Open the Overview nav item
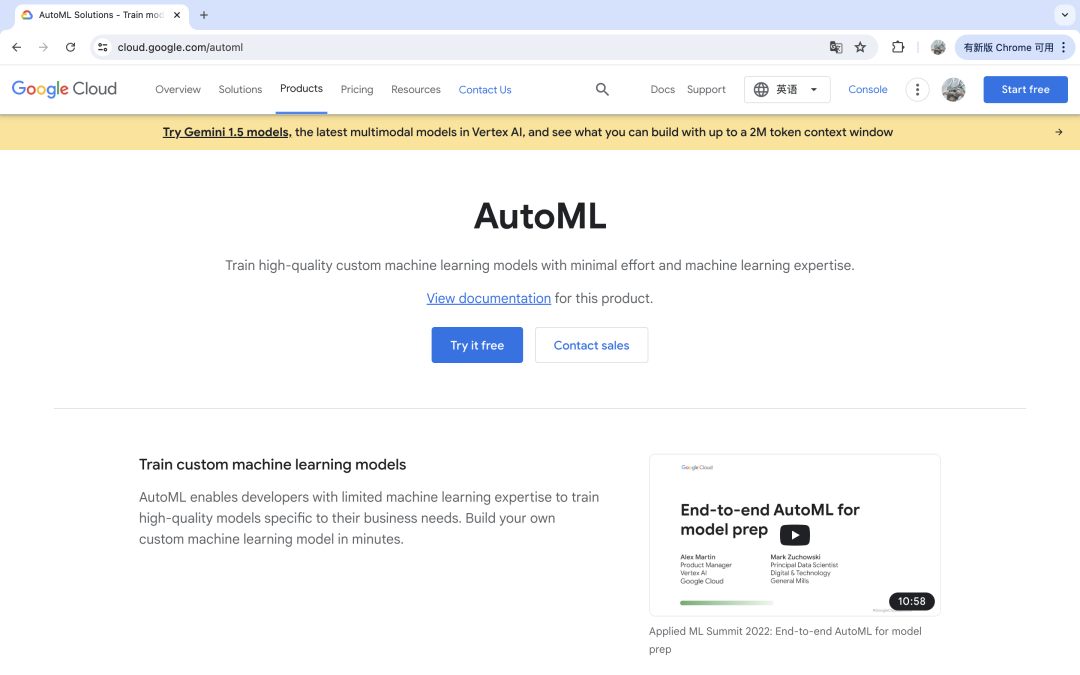The image size is (1080, 675). (x=178, y=90)
